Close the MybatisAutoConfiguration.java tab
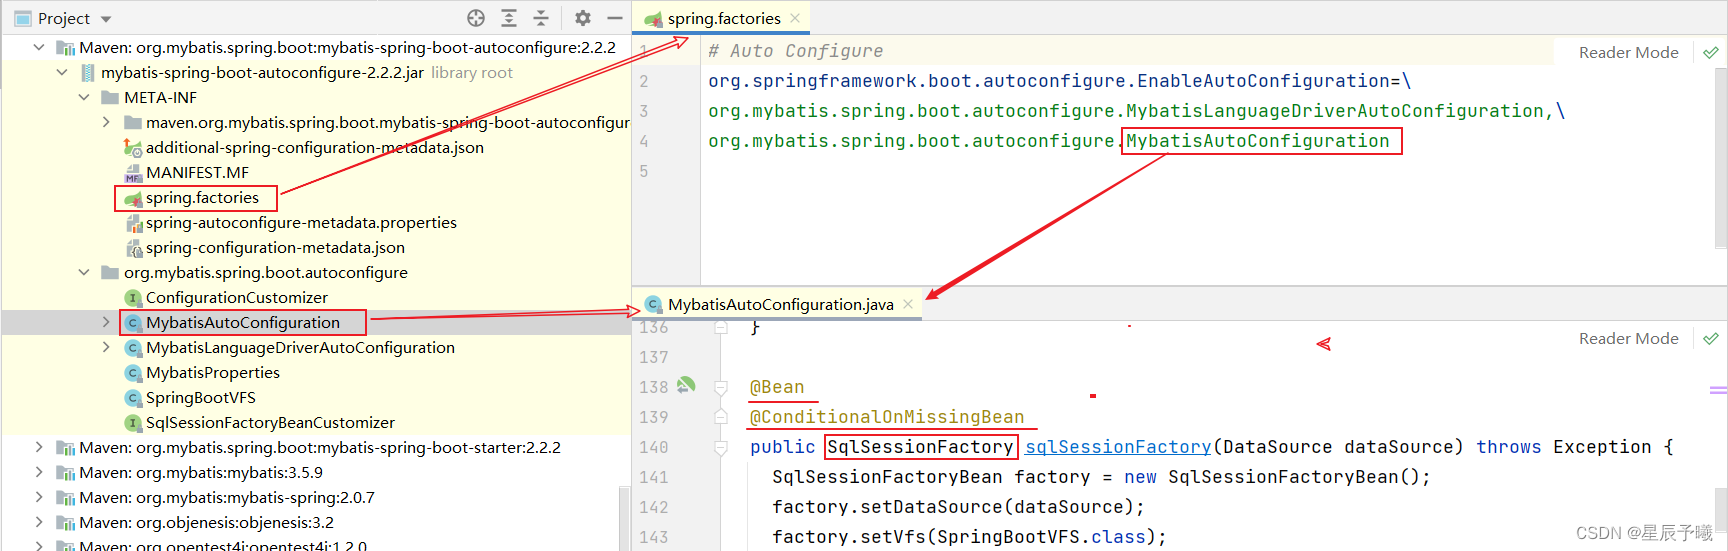Viewport: 1728px width, 551px height. click(908, 304)
